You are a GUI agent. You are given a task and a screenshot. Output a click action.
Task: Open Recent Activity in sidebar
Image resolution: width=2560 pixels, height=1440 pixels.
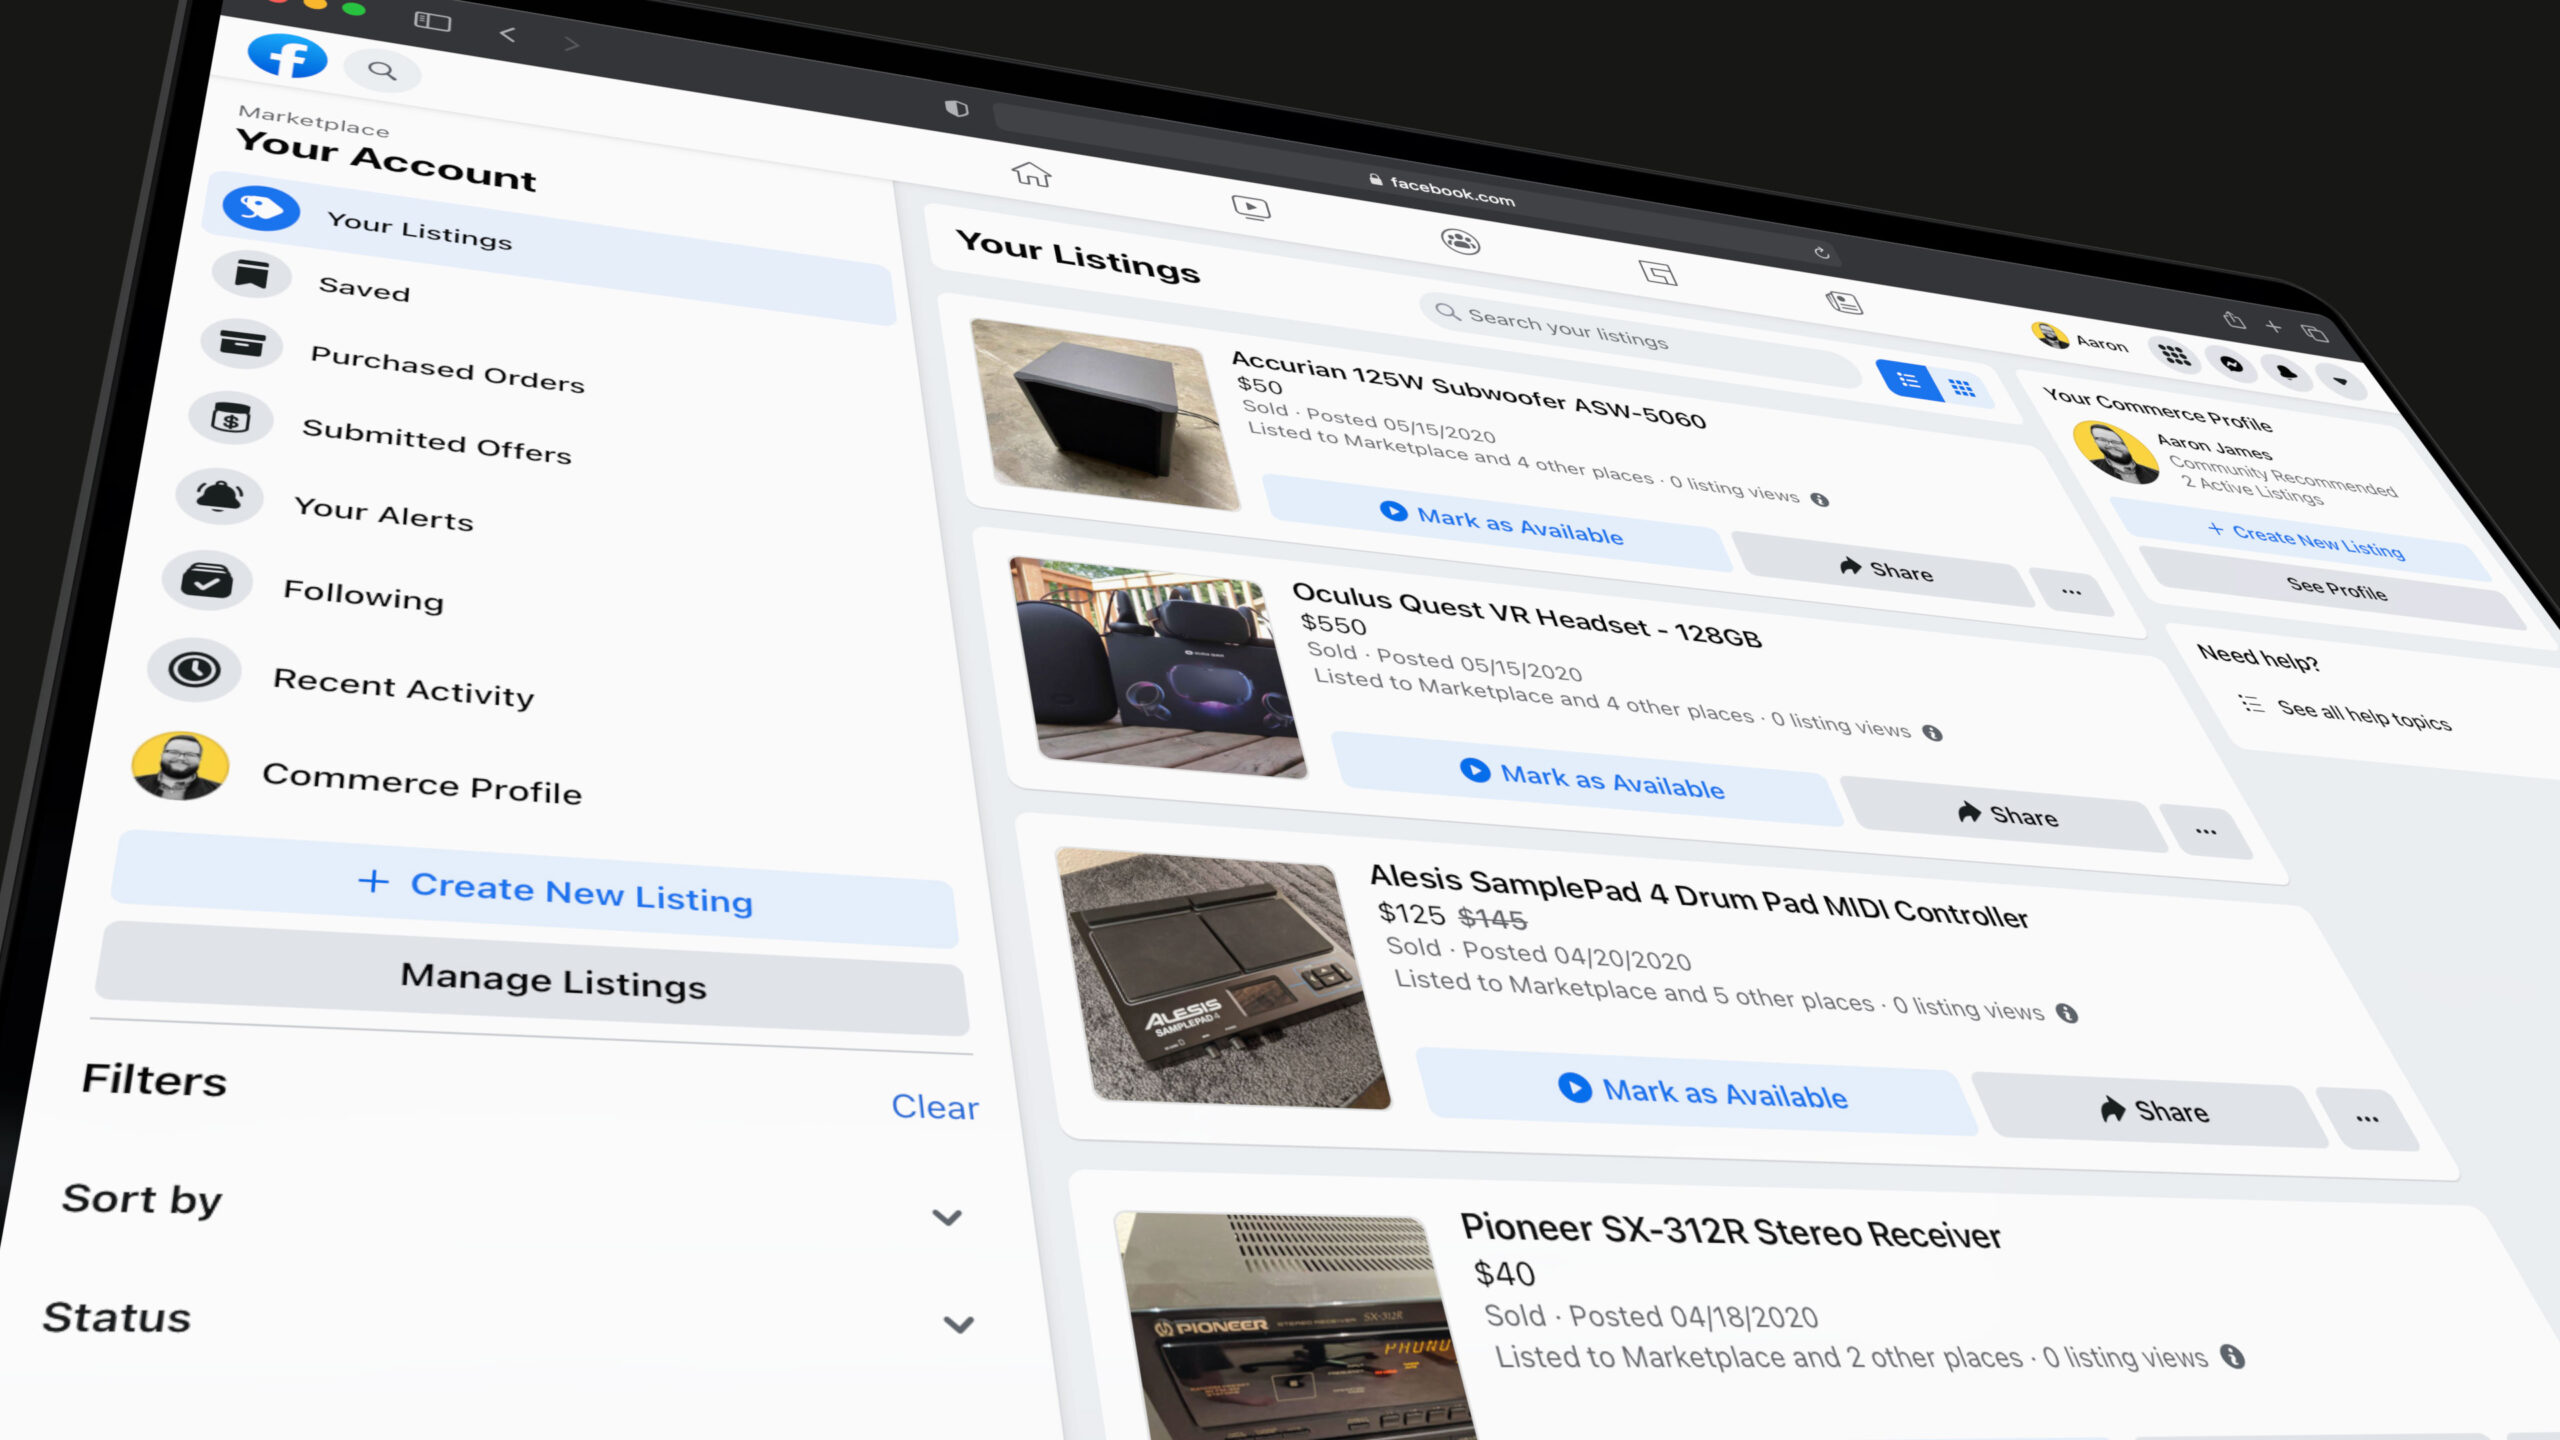point(403,688)
